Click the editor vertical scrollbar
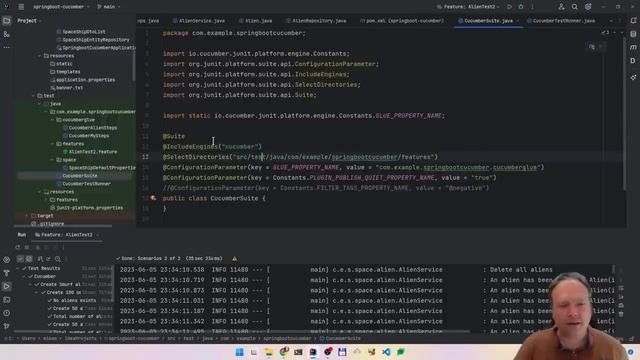640x360 pixels. pos(624,114)
